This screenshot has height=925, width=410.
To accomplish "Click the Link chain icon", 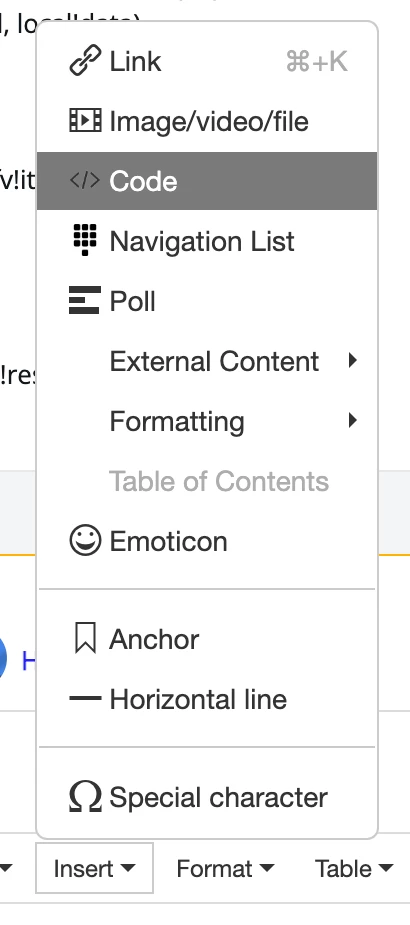I will coord(85,61).
